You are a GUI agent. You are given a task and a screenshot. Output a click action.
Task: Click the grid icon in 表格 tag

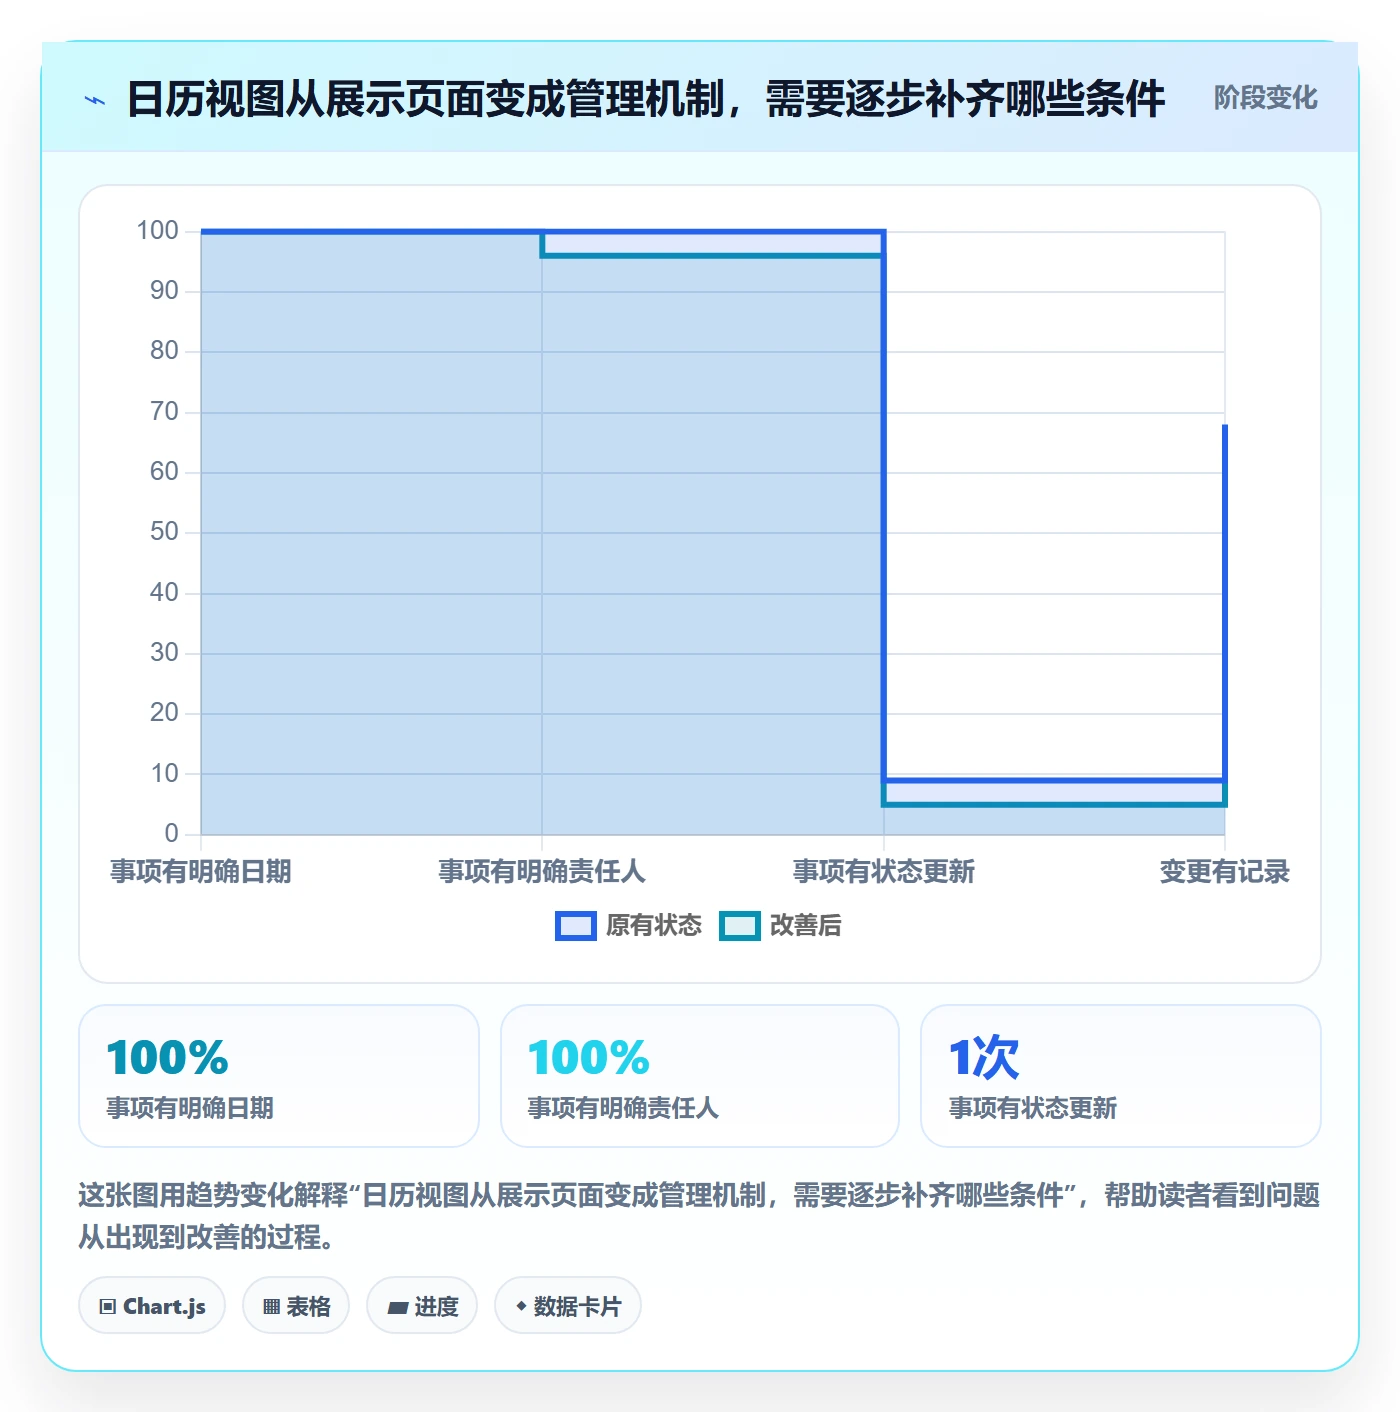pyautogui.click(x=271, y=1307)
